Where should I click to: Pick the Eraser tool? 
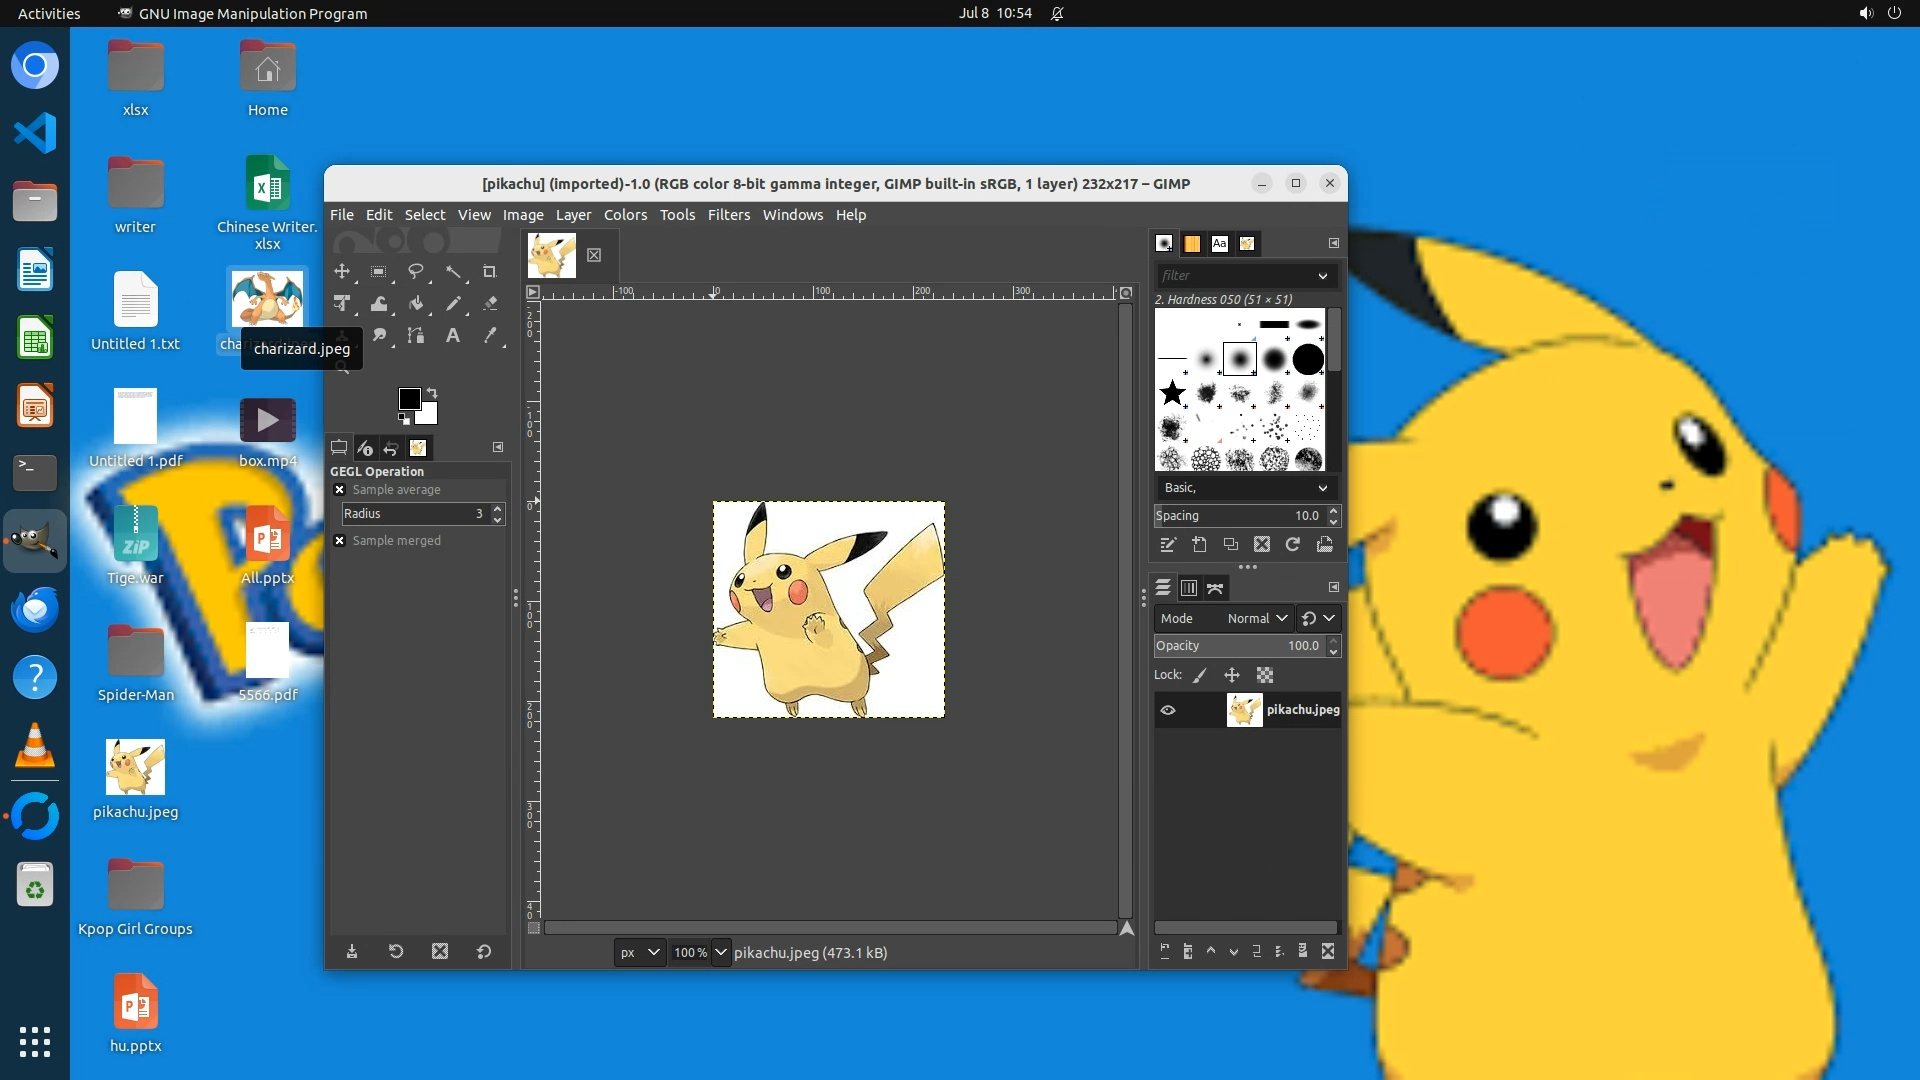[490, 303]
